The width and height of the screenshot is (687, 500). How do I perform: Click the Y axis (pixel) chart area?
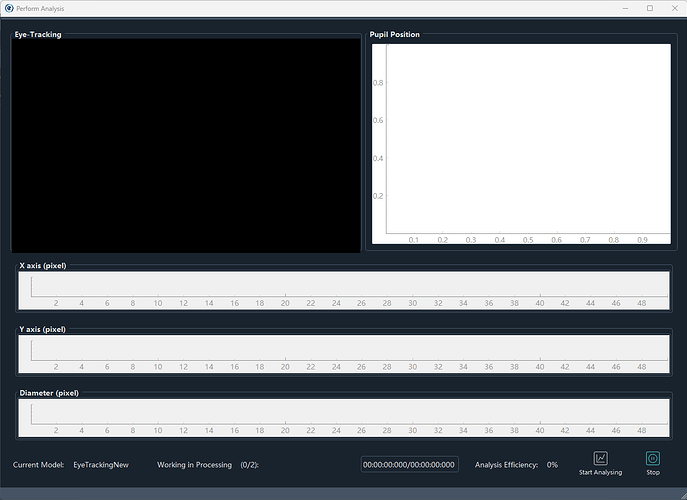[x=343, y=348]
